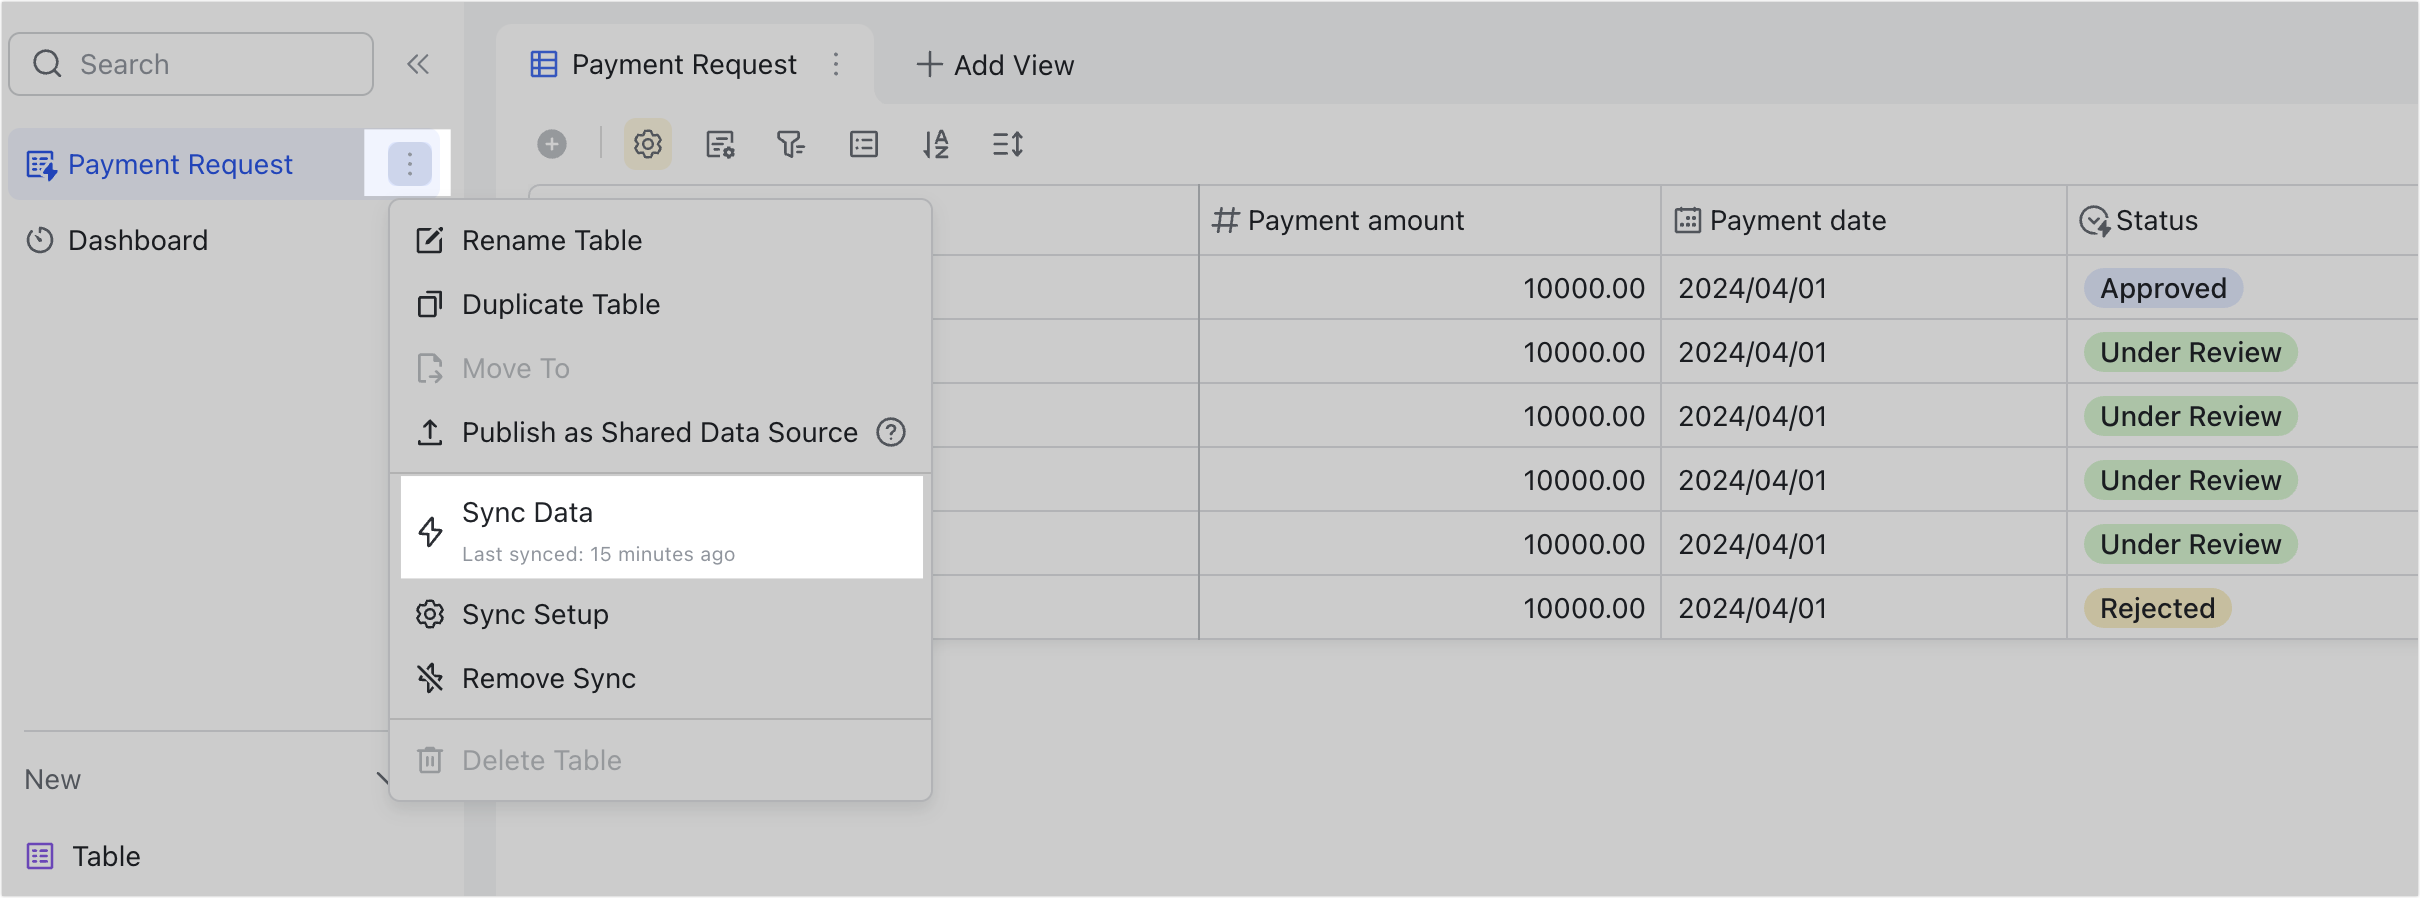2420x898 pixels.
Task: Click the Sync Setup gear icon
Action: [430, 614]
